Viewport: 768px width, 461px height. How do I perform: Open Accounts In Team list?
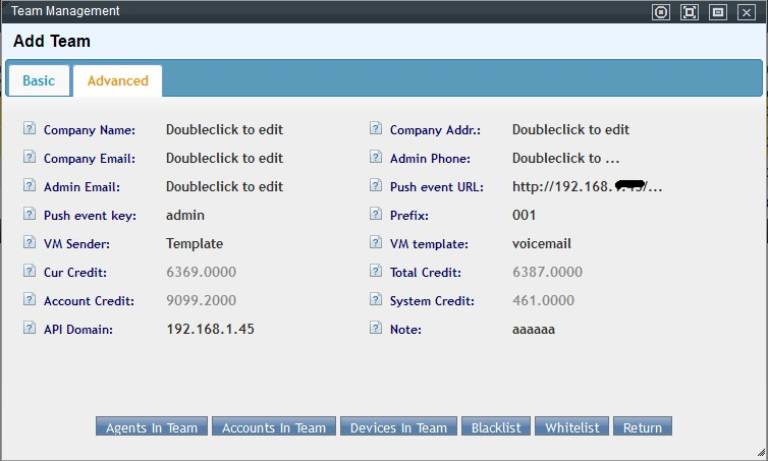pyautogui.click(x=274, y=427)
